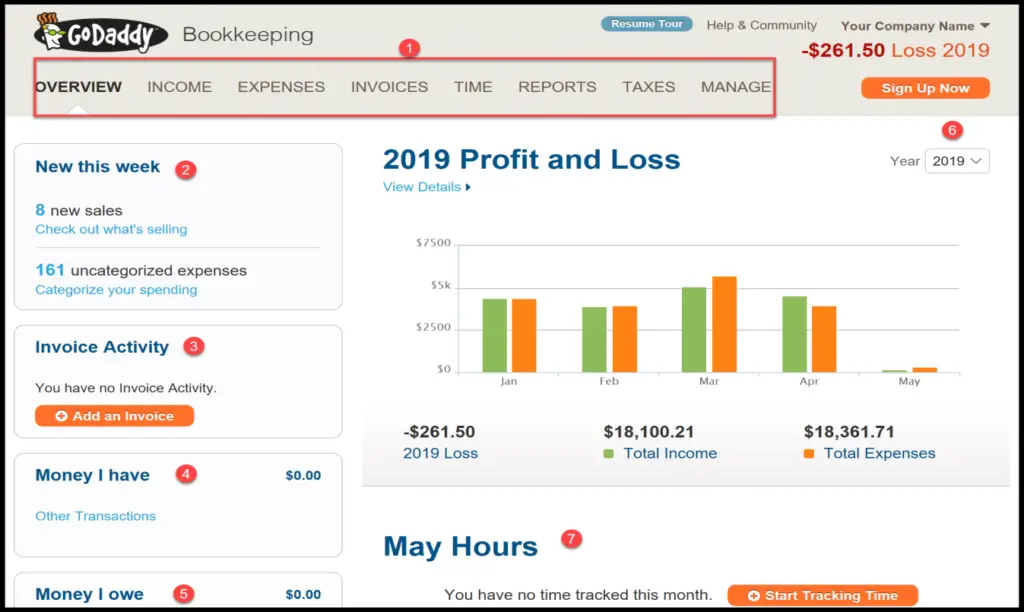Click the orange February expenses bar
This screenshot has width=1024, height=612.
(x=624, y=339)
